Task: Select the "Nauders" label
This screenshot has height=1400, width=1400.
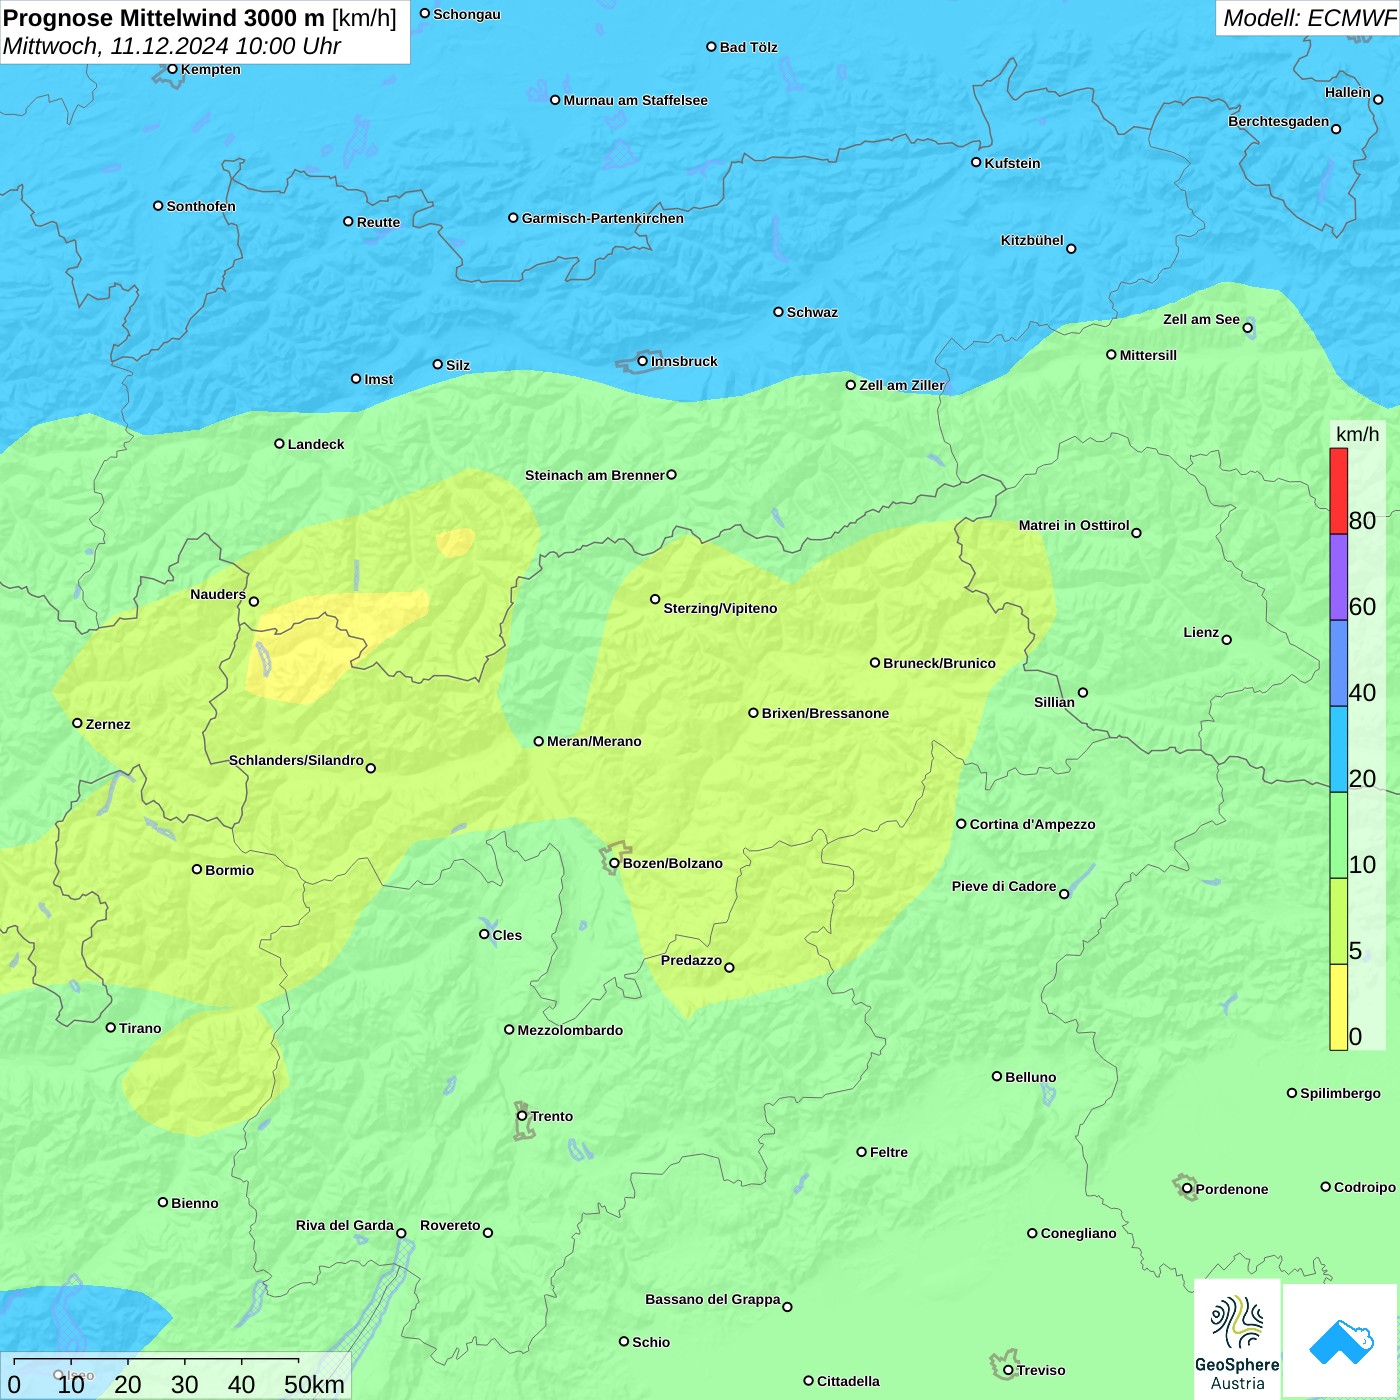Action: pos(218,594)
